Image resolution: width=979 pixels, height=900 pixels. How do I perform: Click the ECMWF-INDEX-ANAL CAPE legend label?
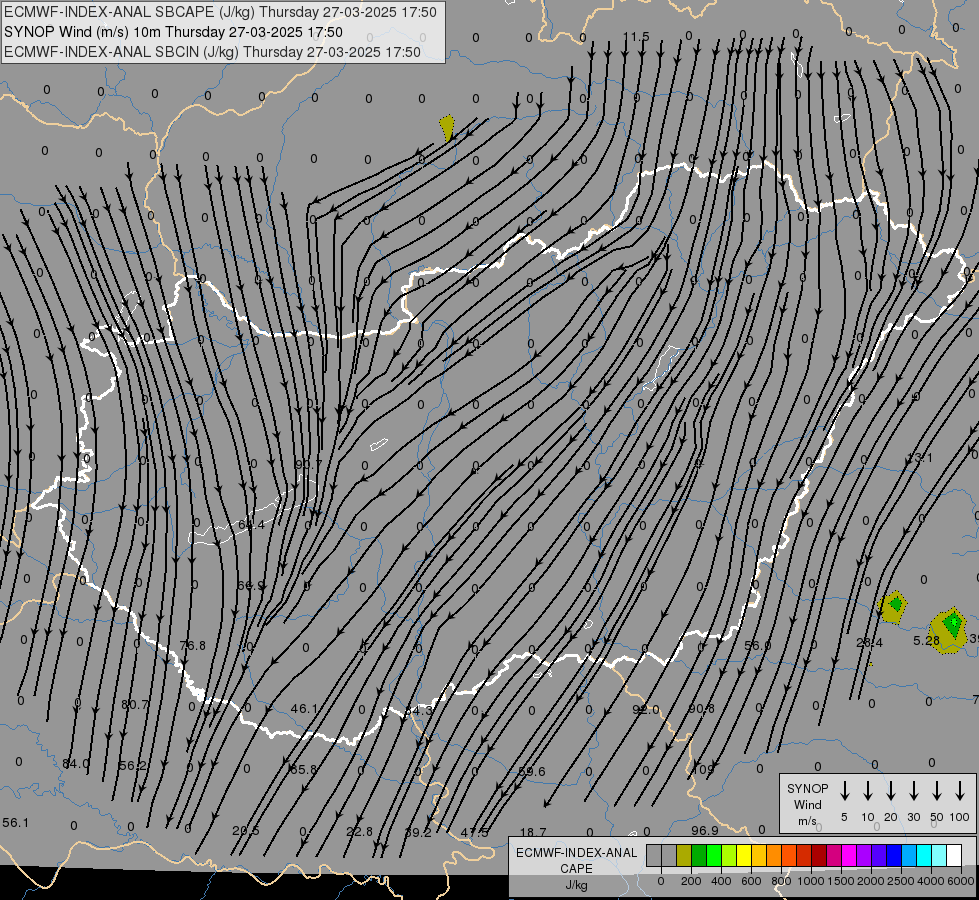coord(576,860)
